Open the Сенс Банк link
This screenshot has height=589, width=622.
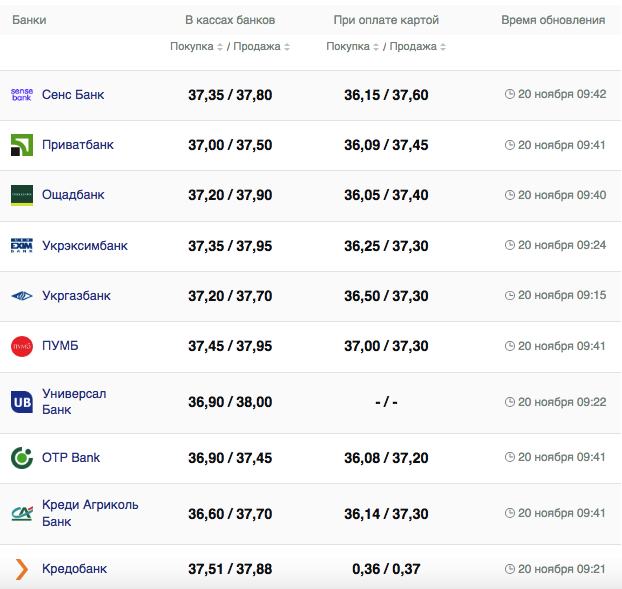(73, 95)
